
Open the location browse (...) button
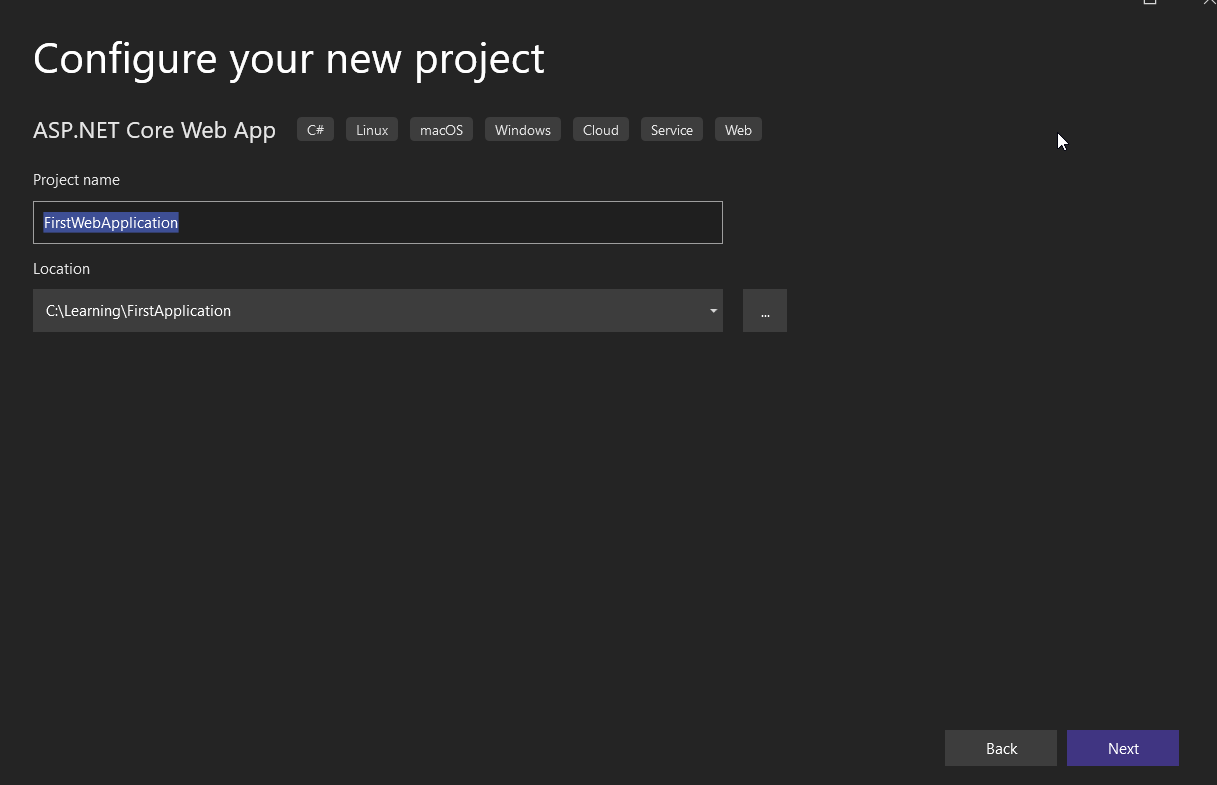(765, 311)
